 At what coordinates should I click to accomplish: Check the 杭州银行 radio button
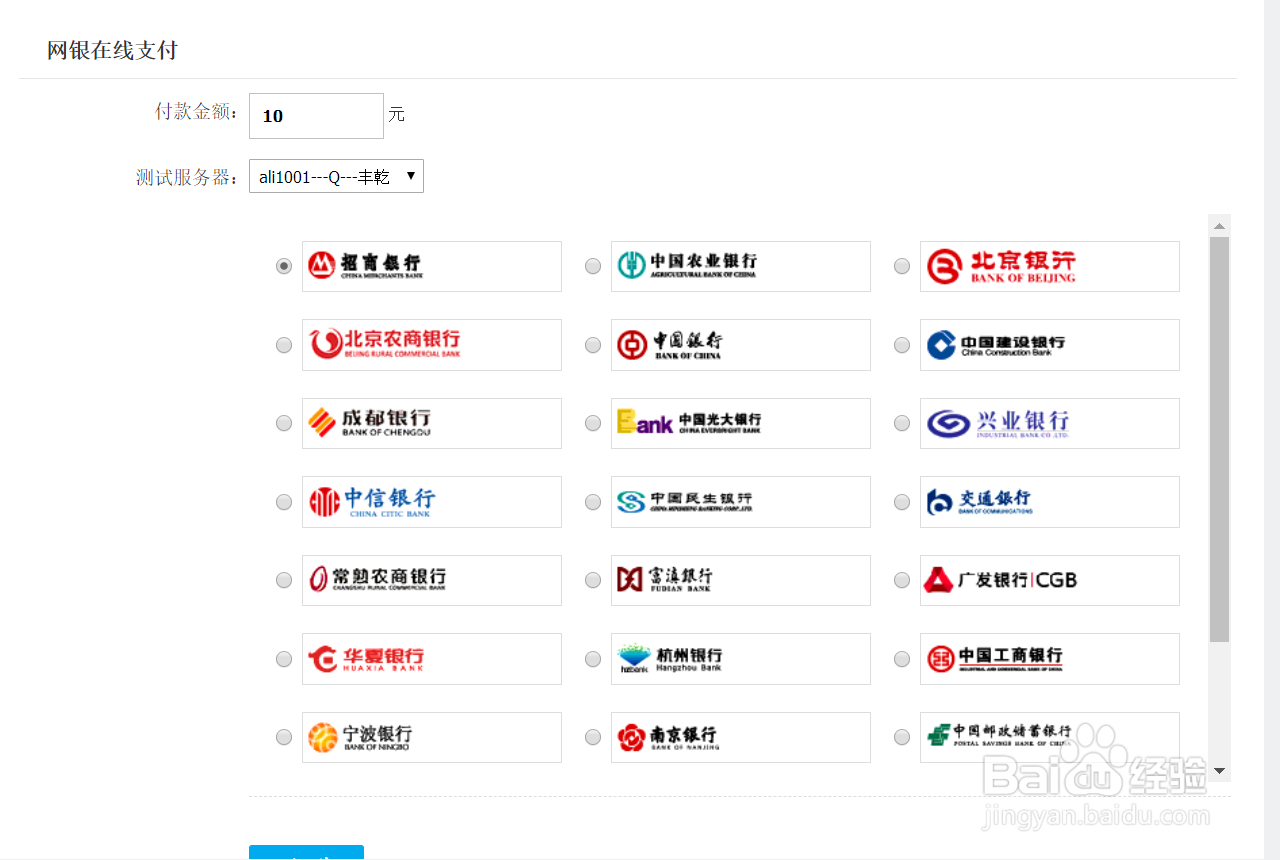tap(593, 659)
